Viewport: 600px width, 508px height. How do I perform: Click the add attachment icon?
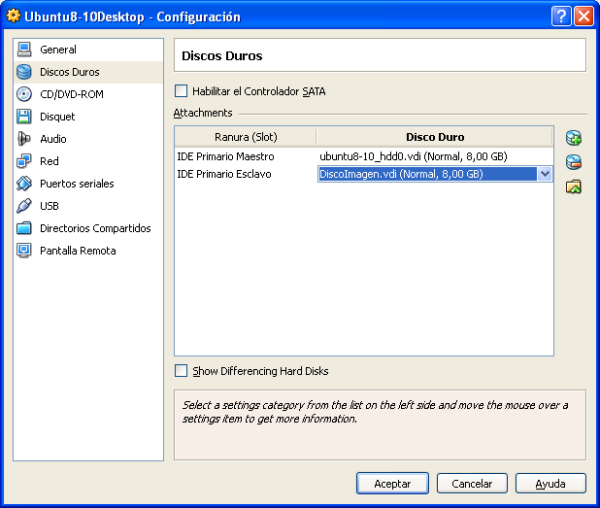(x=573, y=138)
